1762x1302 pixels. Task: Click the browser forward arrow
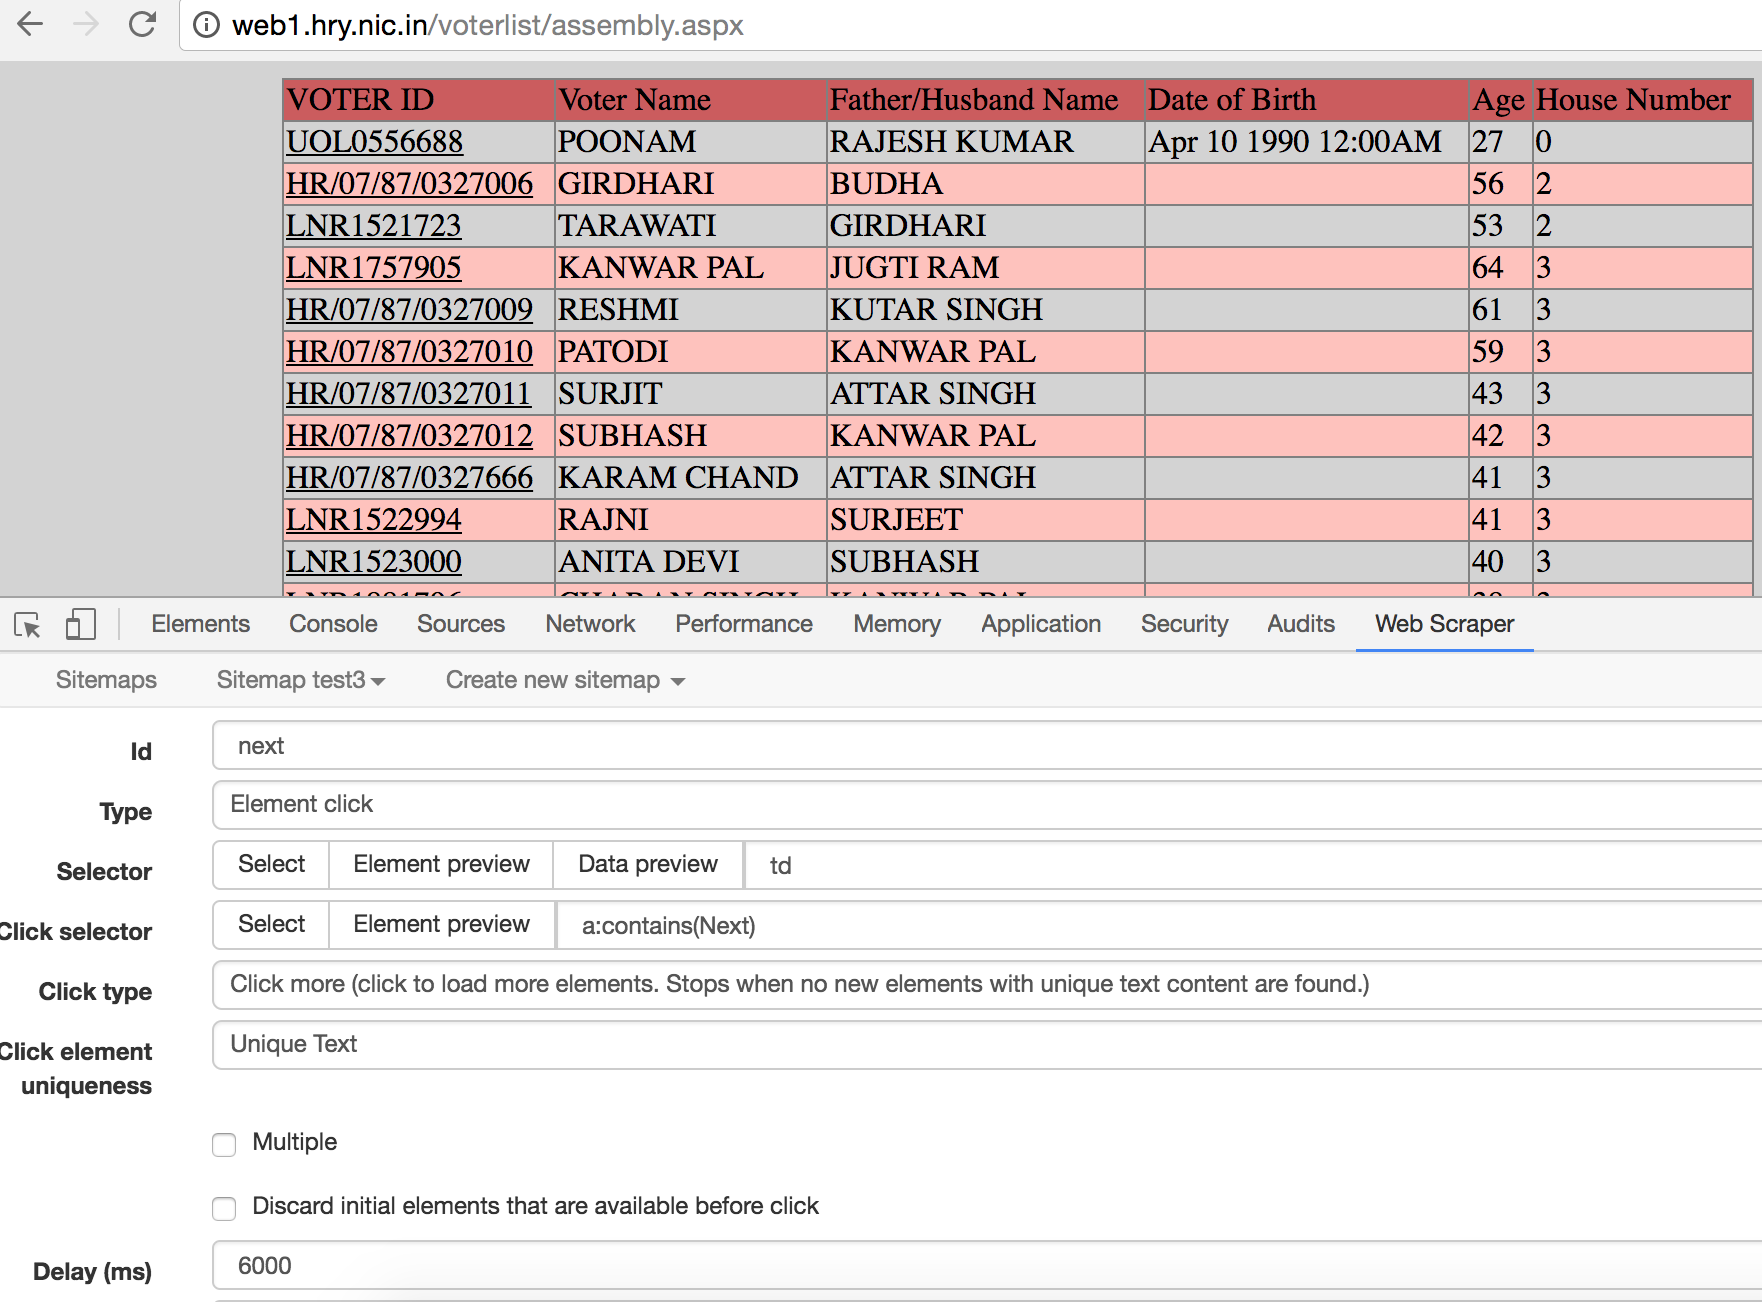pyautogui.click(x=87, y=24)
